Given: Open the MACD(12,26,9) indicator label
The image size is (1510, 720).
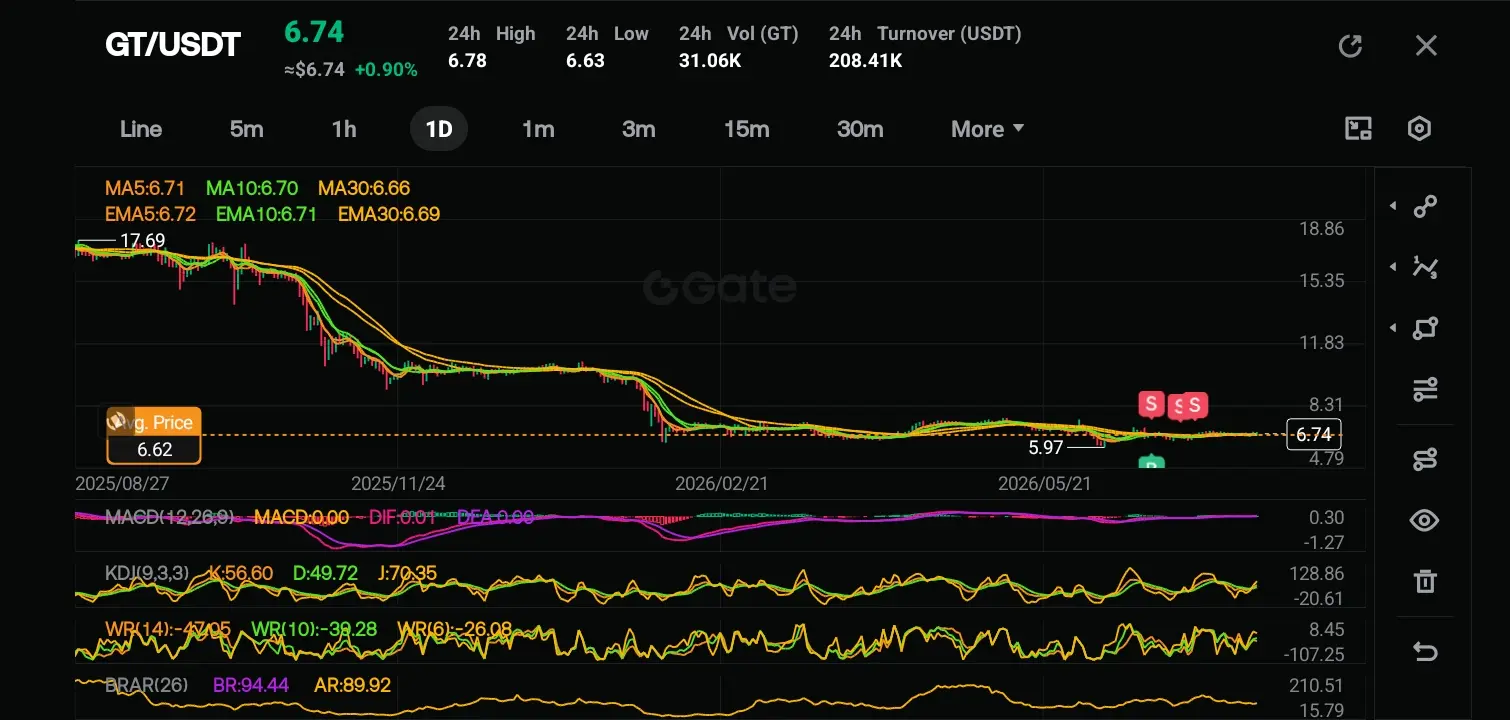Looking at the screenshot, I should tap(170, 517).
